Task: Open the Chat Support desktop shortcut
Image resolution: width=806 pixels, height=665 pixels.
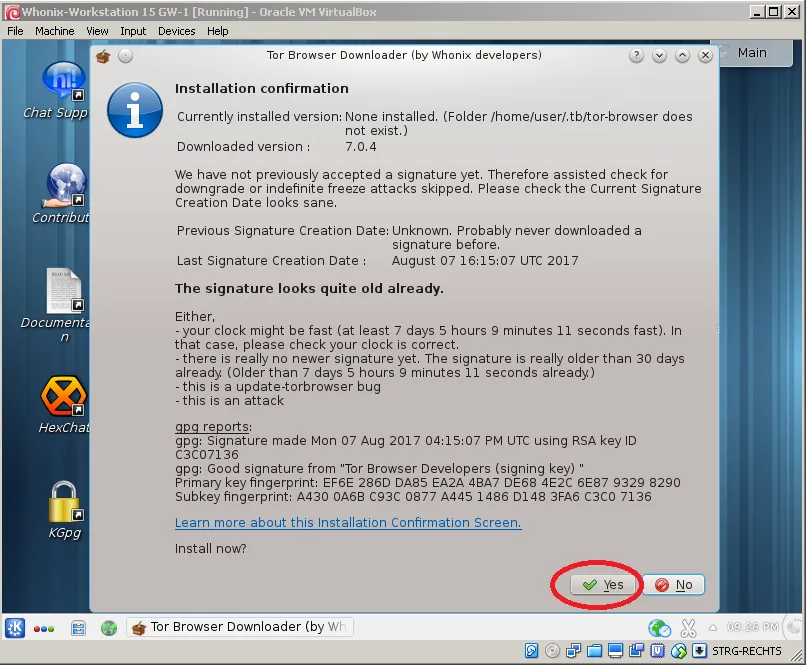Action: pyautogui.click(x=63, y=90)
